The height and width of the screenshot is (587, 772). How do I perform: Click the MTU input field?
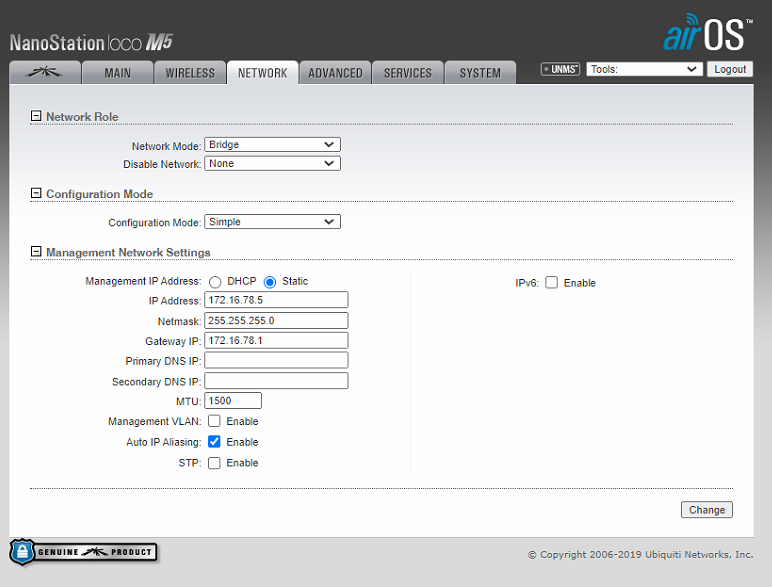233,401
